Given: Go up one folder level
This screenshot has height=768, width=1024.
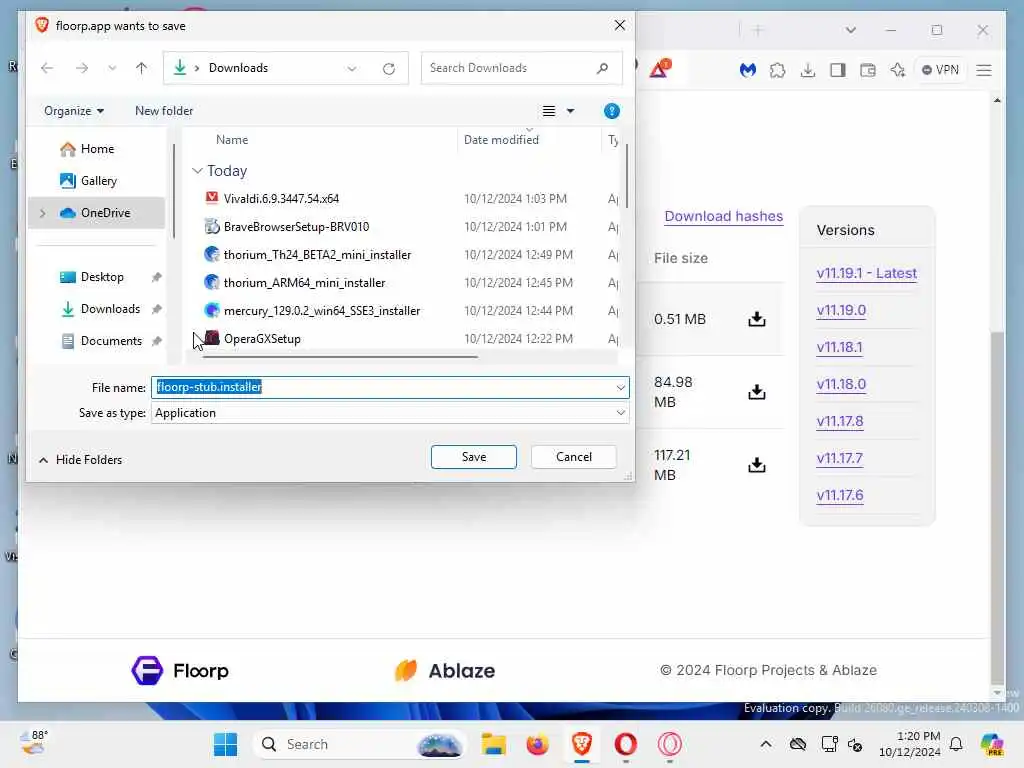Looking at the screenshot, I should tap(141, 68).
